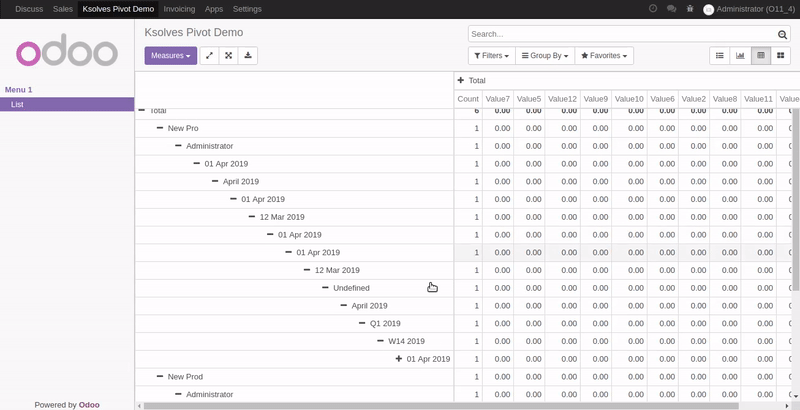Viewport: 800px width, 410px height.
Task: Click the search magnifier icon
Action: (x=783, y=34)
